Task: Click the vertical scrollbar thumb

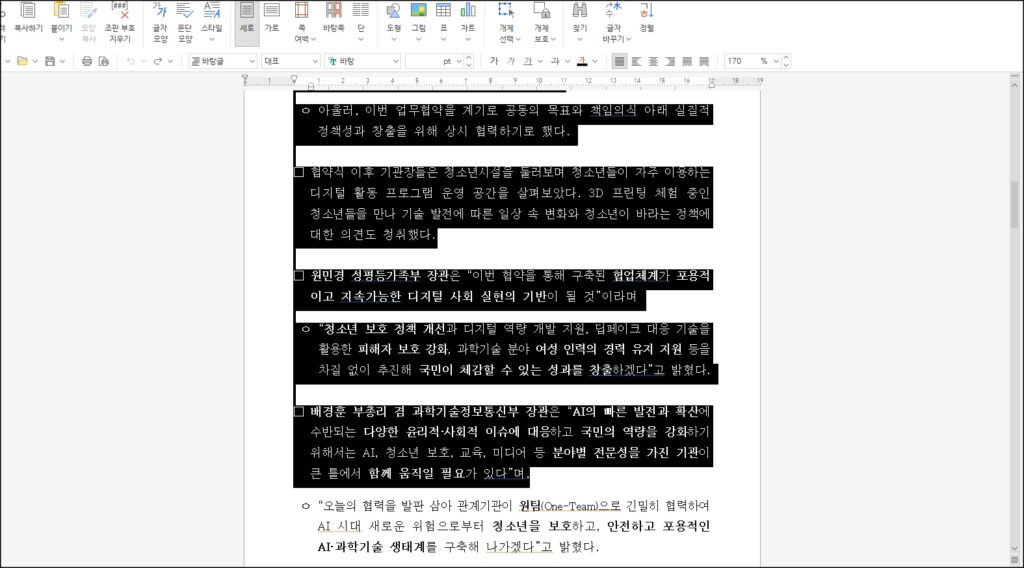Action: [x=1014, y=205]
